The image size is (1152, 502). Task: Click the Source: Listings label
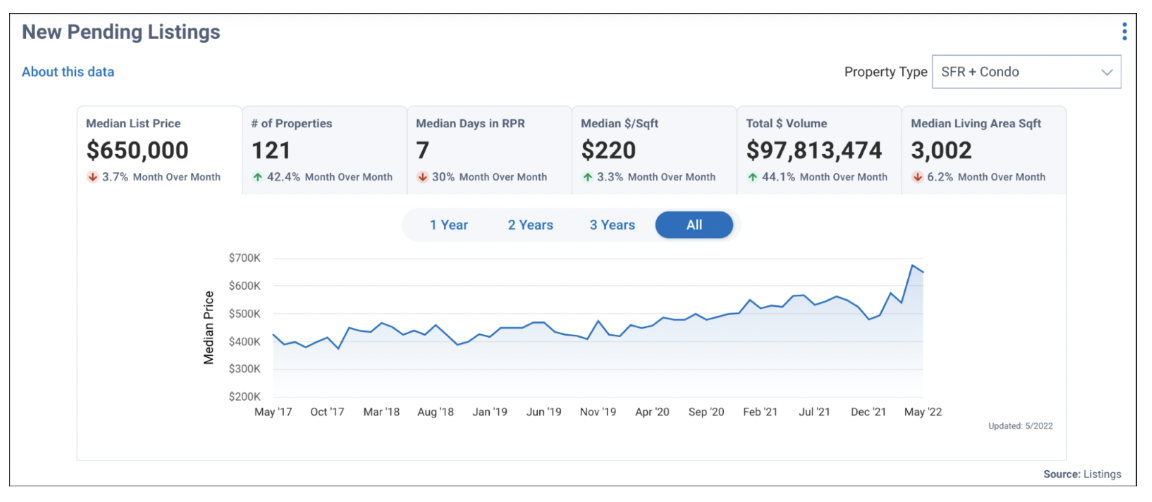tap(1082, 474)
